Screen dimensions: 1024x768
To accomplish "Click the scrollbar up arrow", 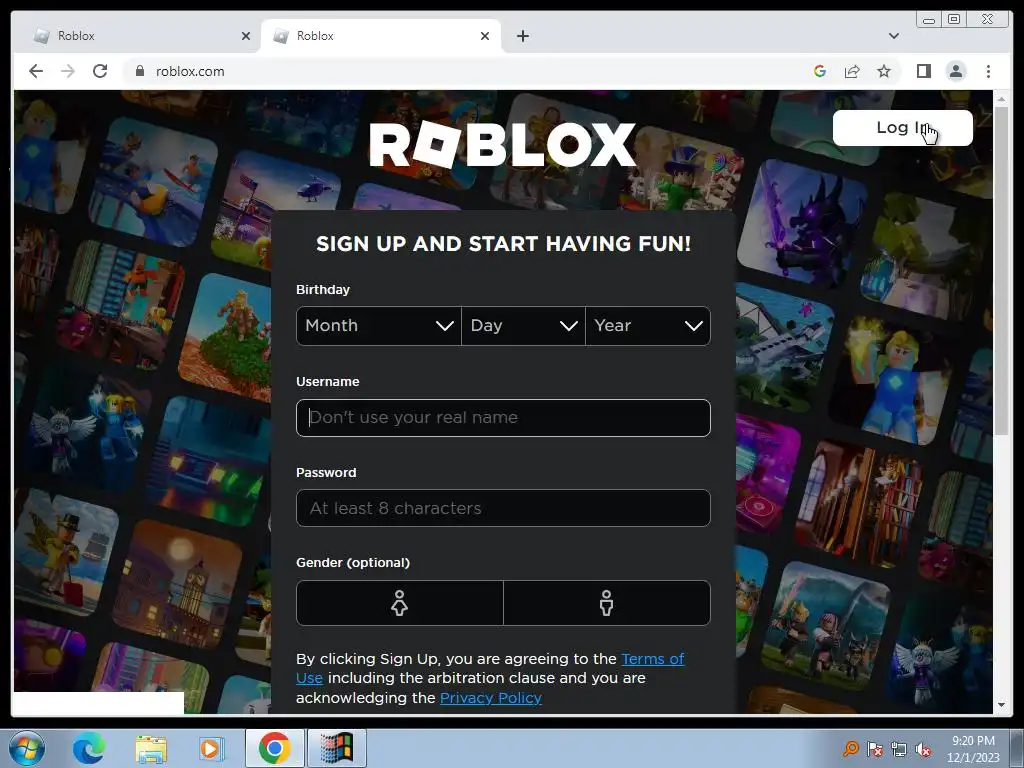I will [1001, 99].
